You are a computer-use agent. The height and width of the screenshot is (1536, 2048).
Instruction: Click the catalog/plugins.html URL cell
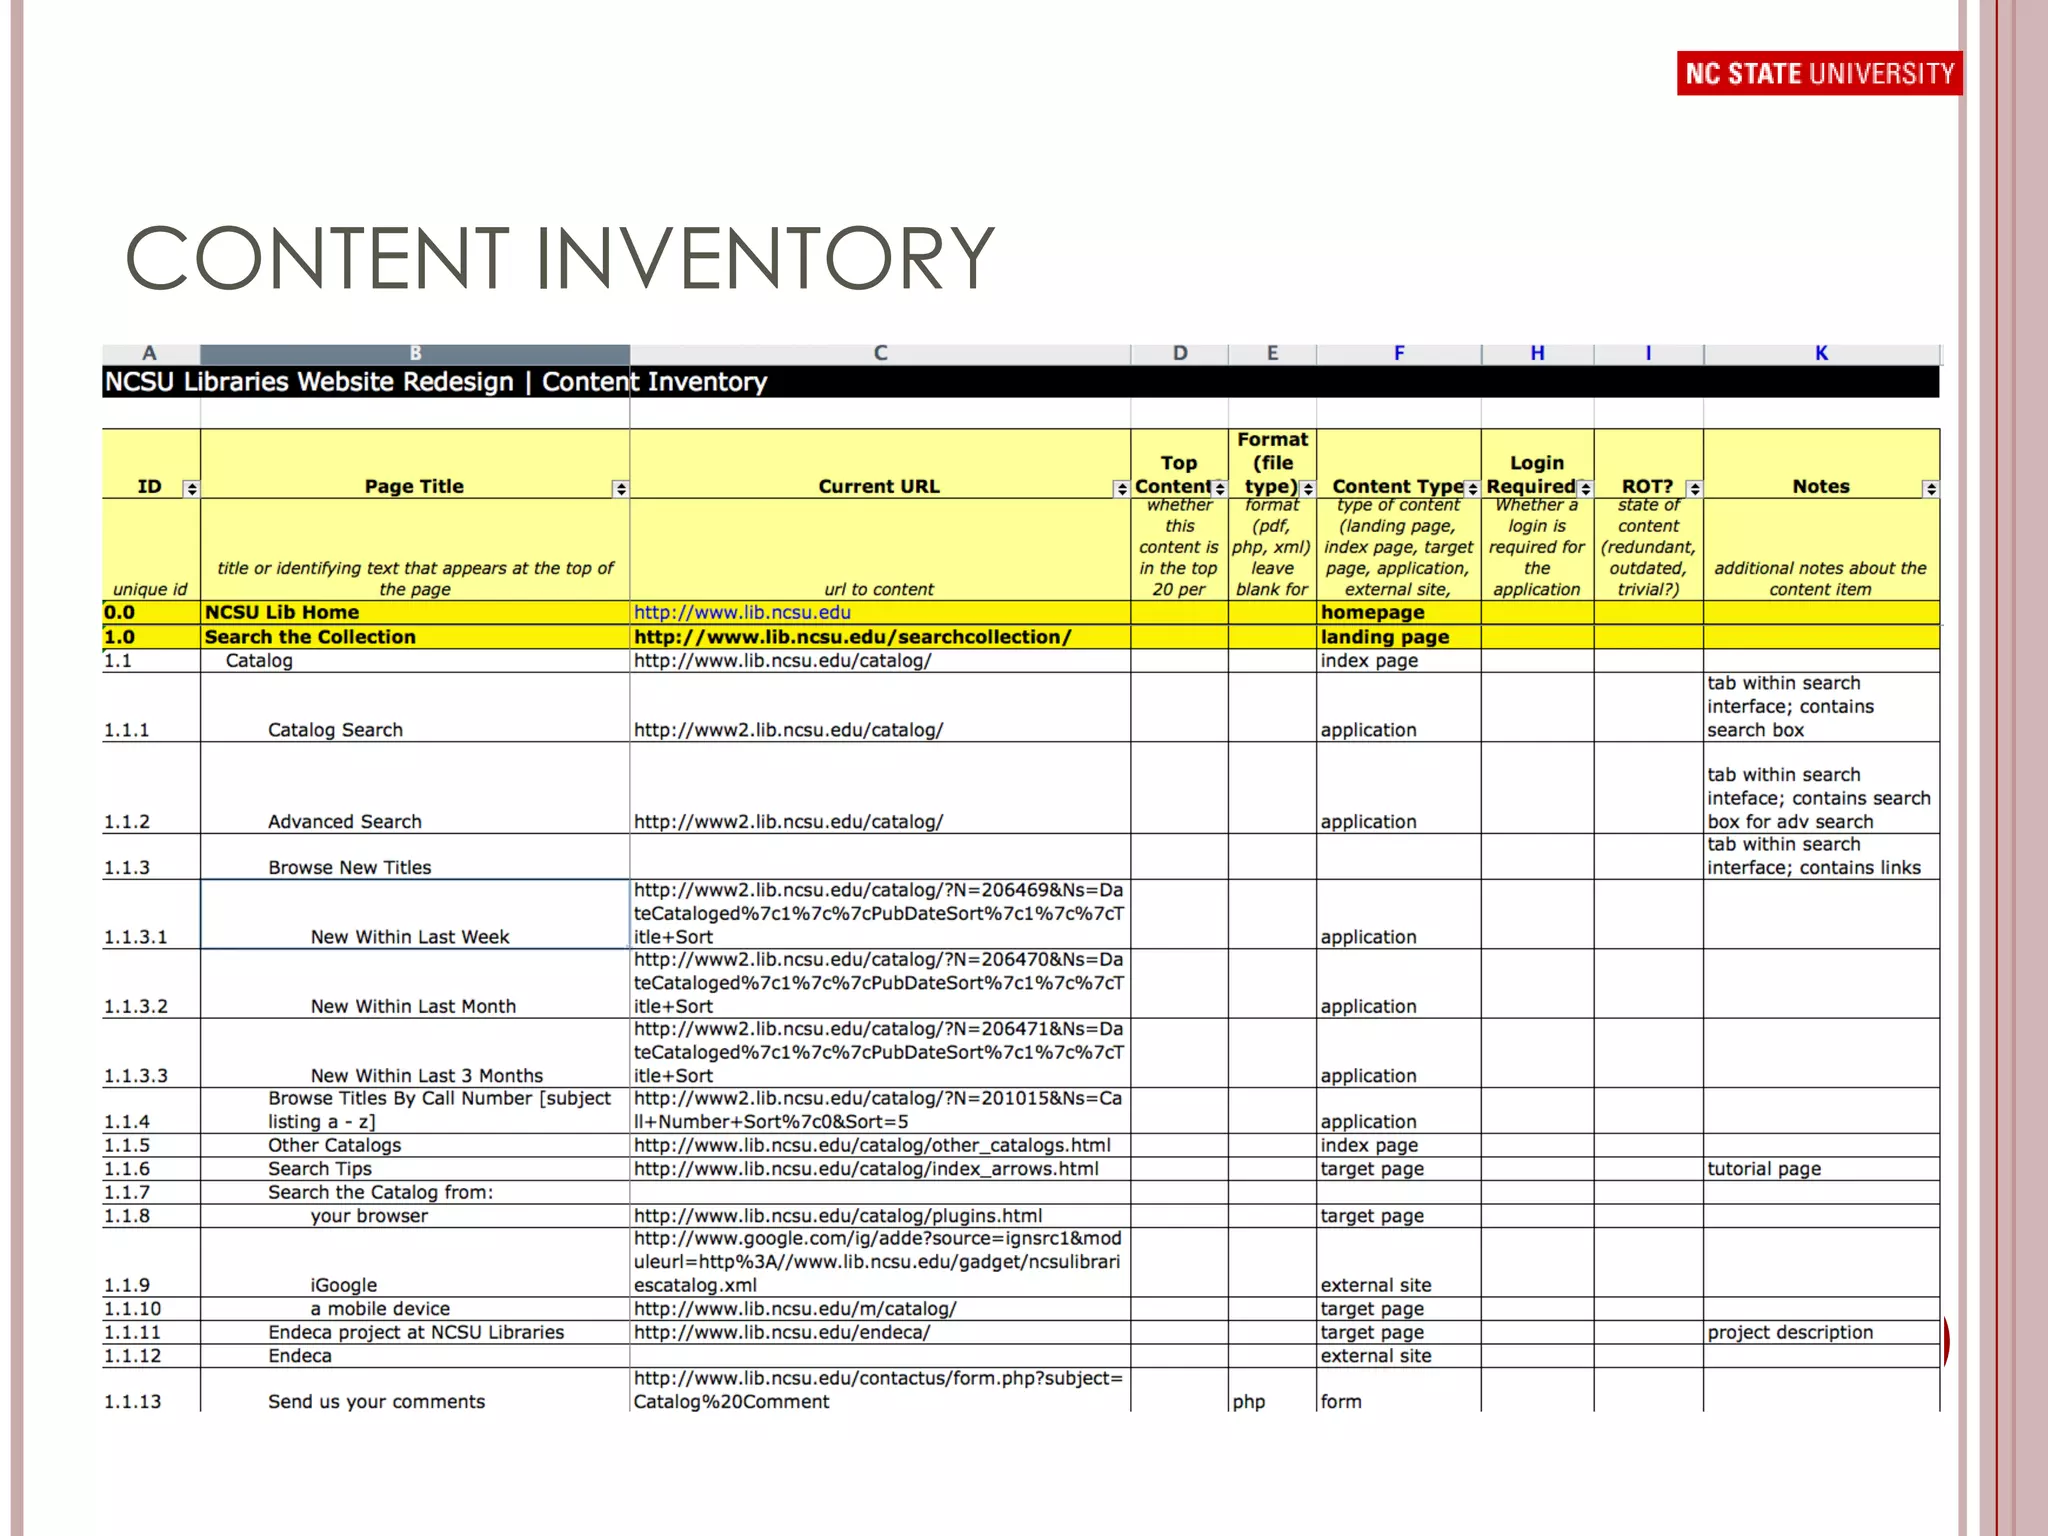[x=880, y=1216]
